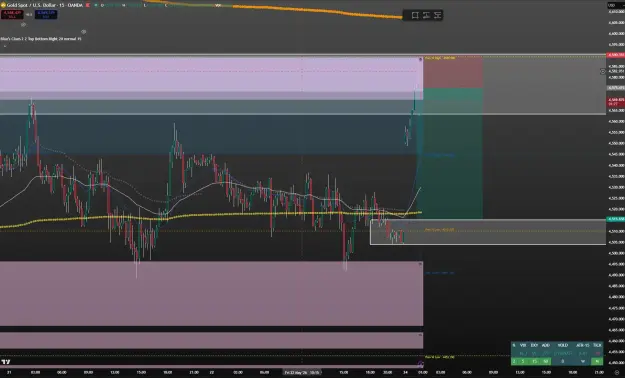The image size is (625, 378).
Task: Click the highlighted Fri 22 May date label
Action: point(302,372)
